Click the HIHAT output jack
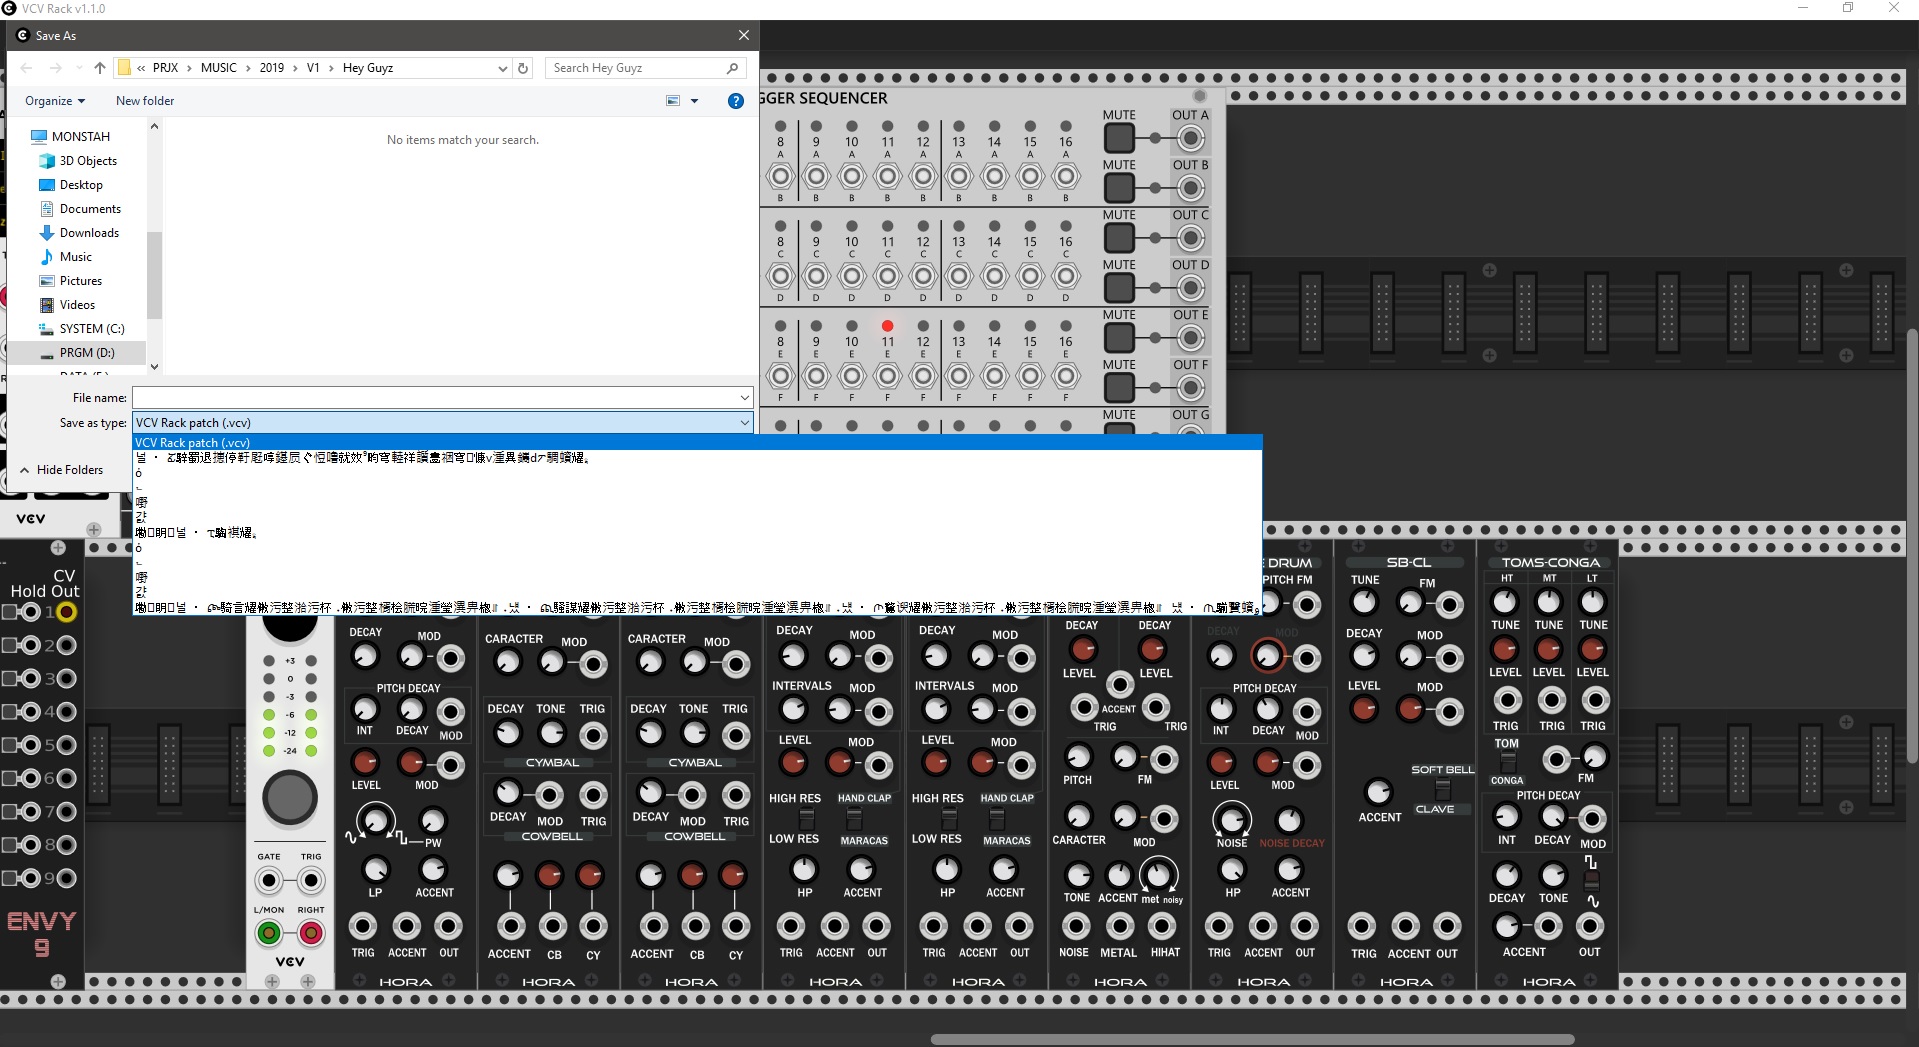 tap(1162, 926)
